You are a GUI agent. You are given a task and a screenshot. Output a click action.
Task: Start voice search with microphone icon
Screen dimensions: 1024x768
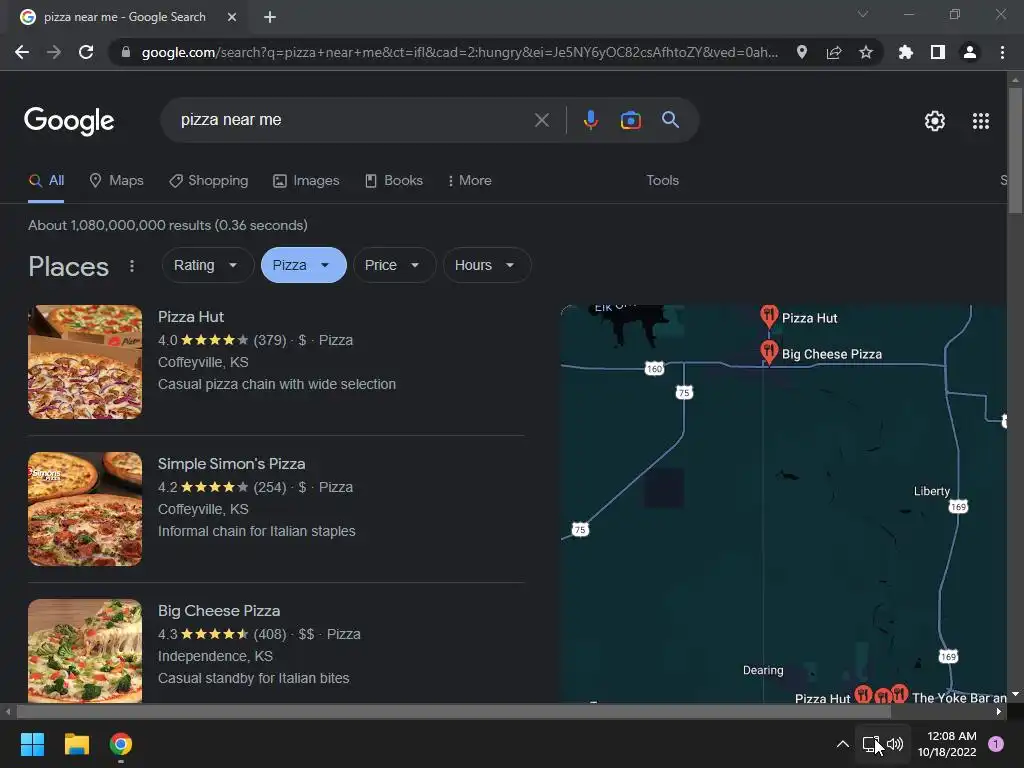tap(590, 120)
